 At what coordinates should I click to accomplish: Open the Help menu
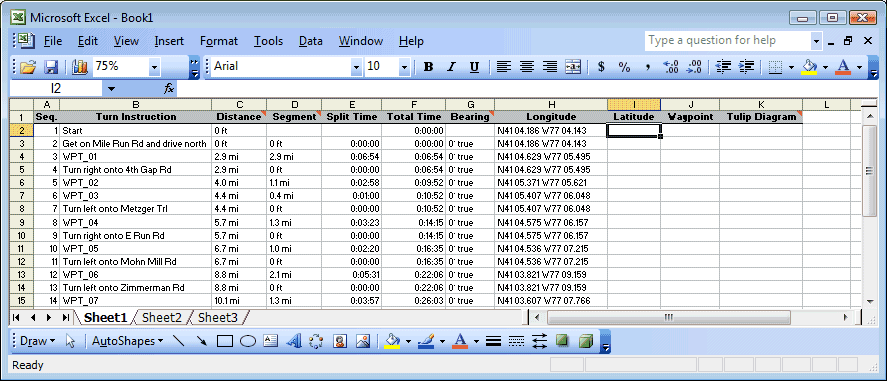click(x=411, y=41)
